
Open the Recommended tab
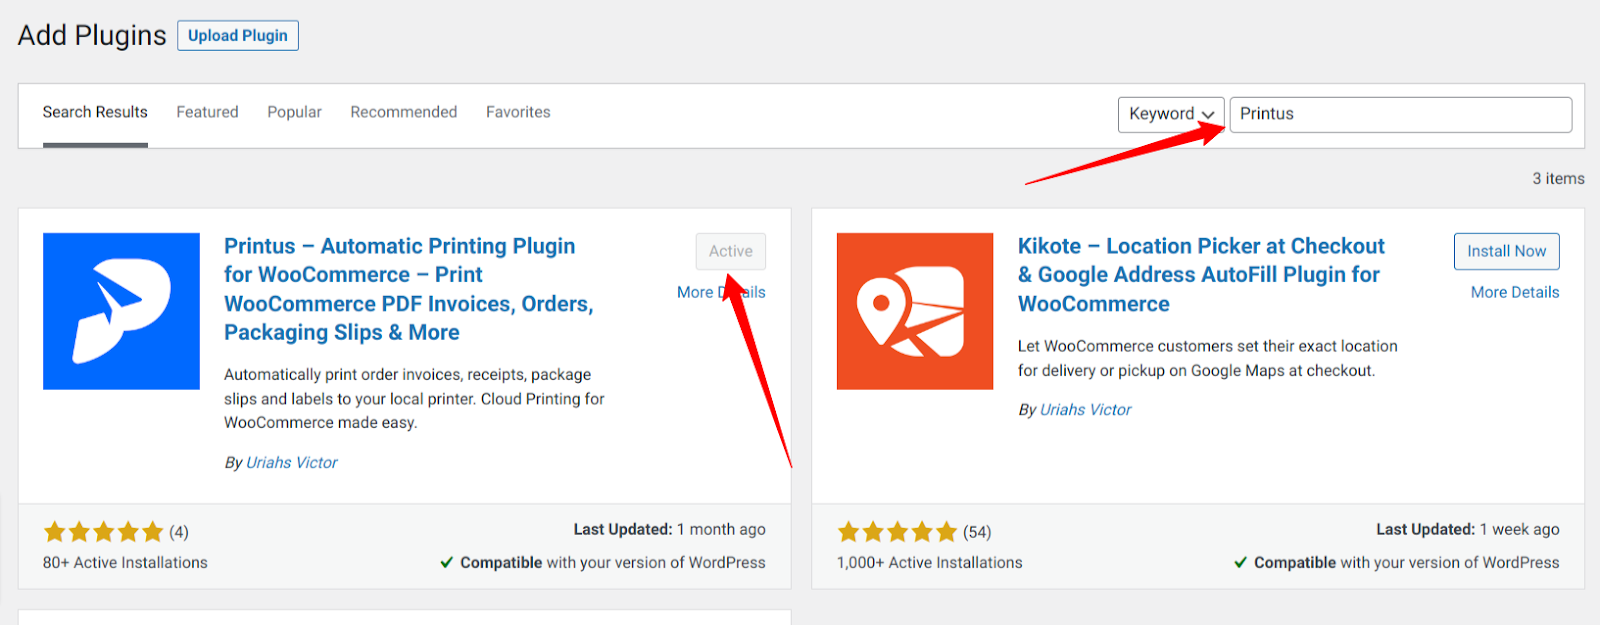coord(403,112)
